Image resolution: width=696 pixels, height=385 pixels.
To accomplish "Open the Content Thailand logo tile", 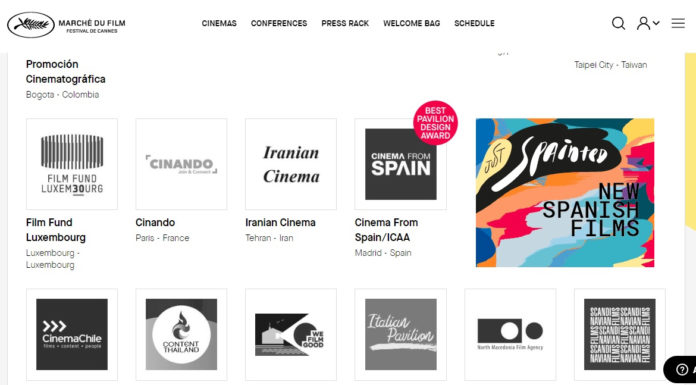I will point(181,334).
